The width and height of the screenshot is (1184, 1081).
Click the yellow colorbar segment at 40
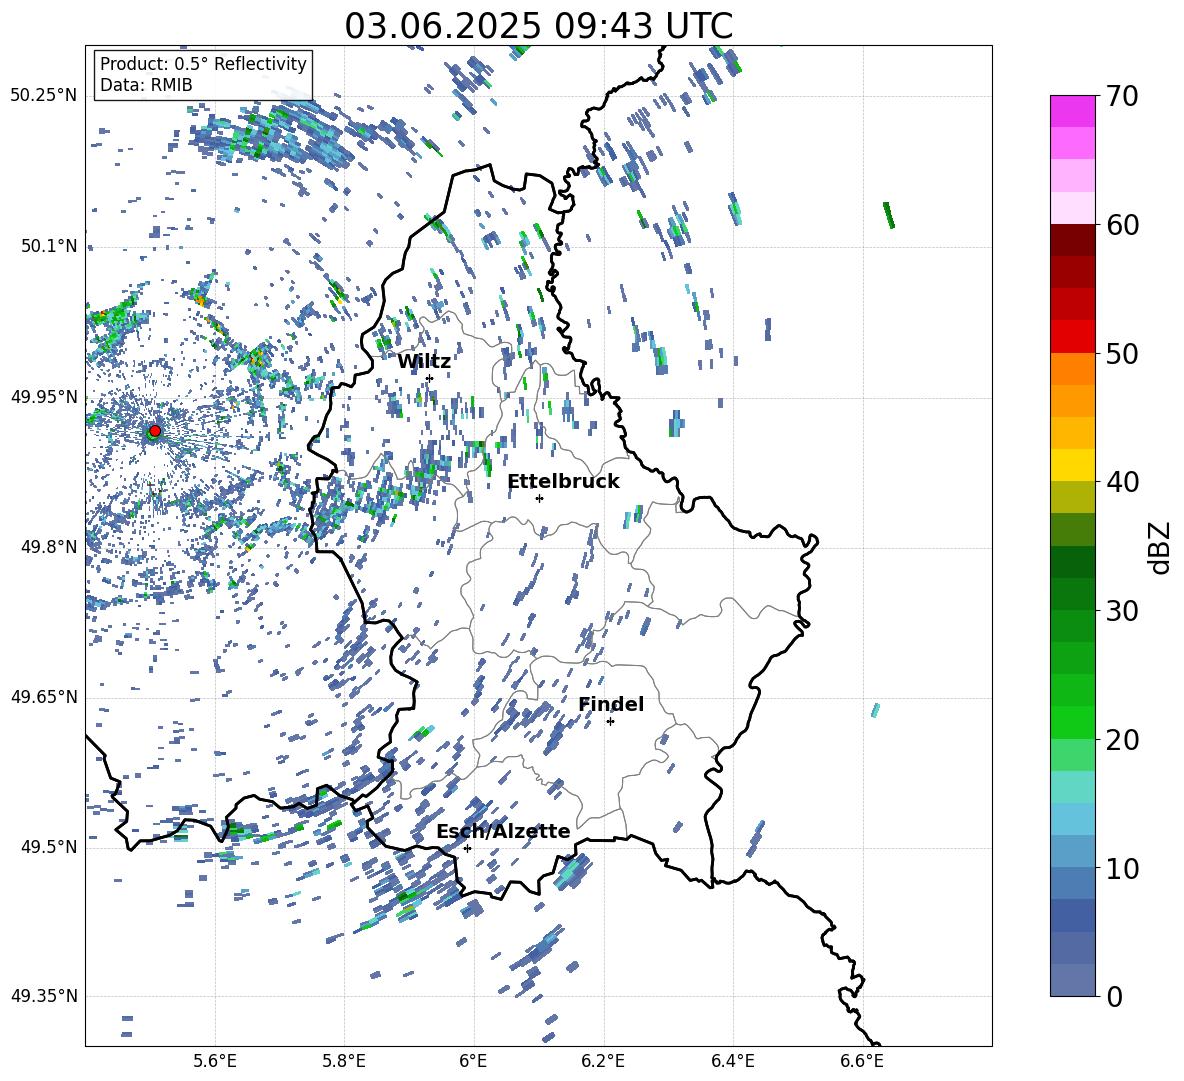click(1072, 465)
